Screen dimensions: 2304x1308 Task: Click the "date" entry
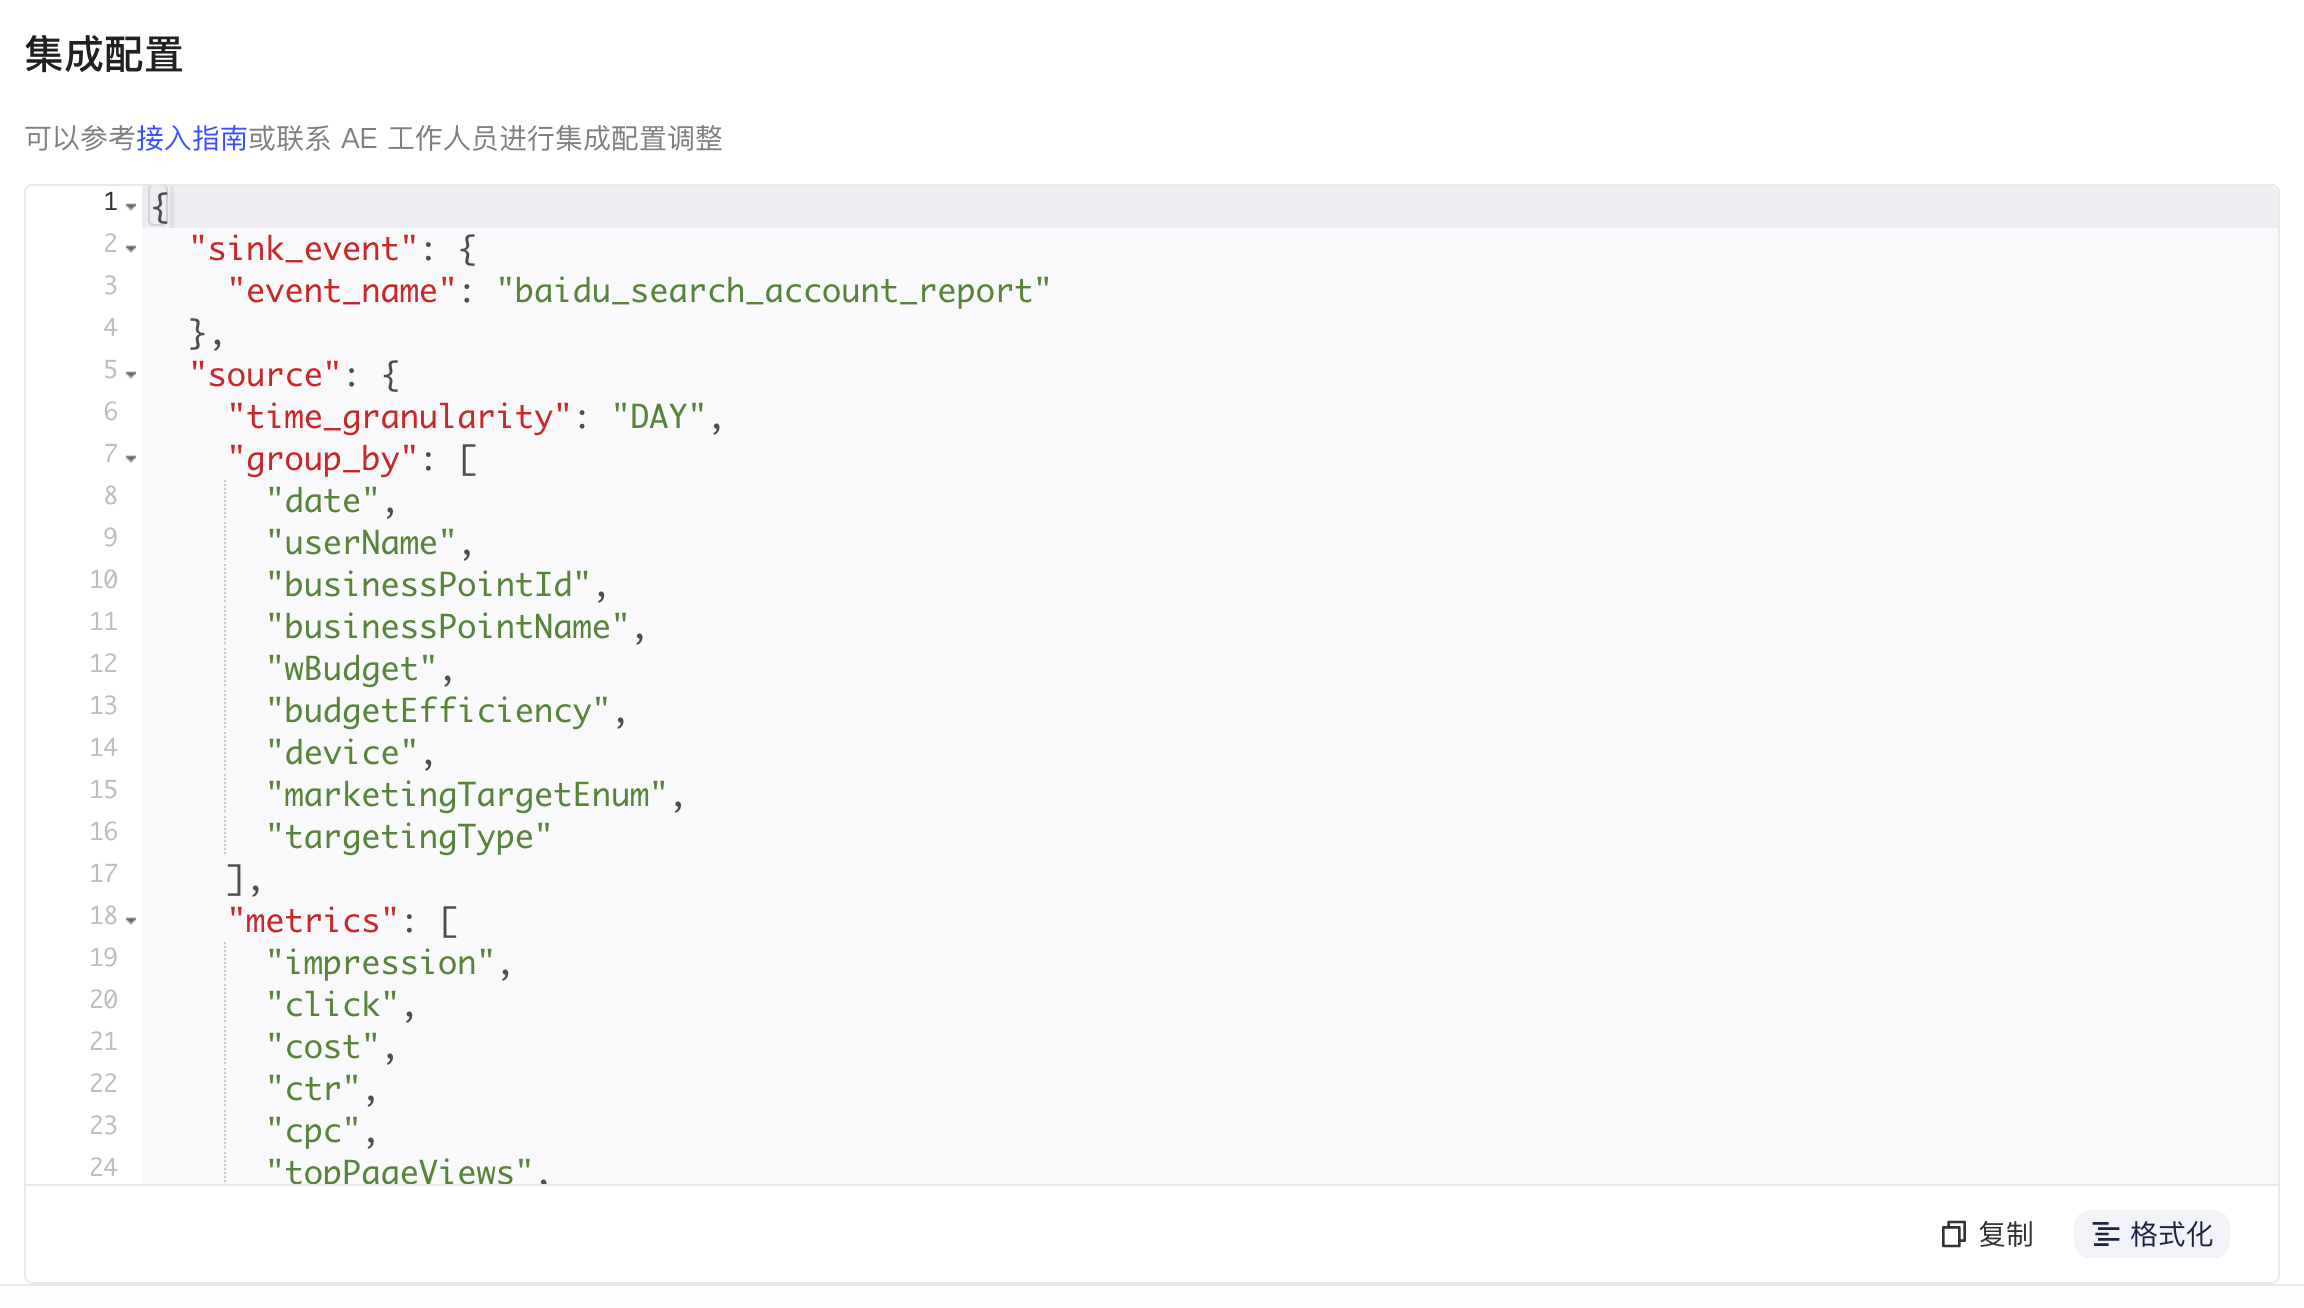[322, 500]
